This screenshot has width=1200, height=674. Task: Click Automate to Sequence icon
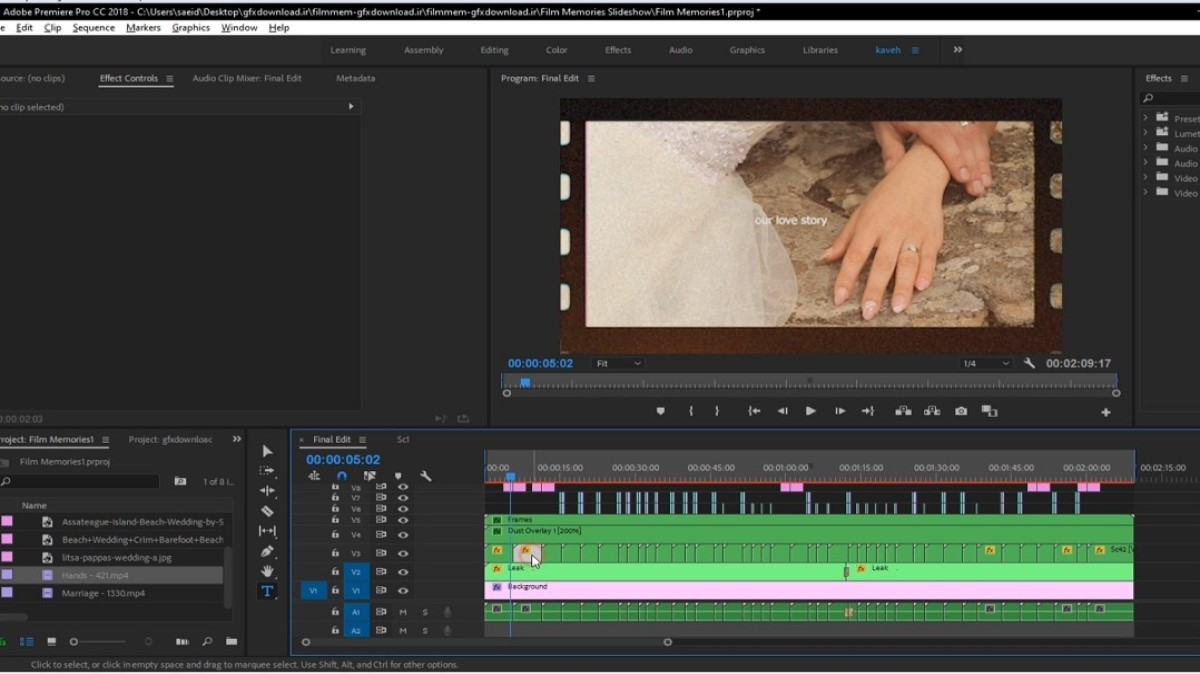[x=182, y=641]
